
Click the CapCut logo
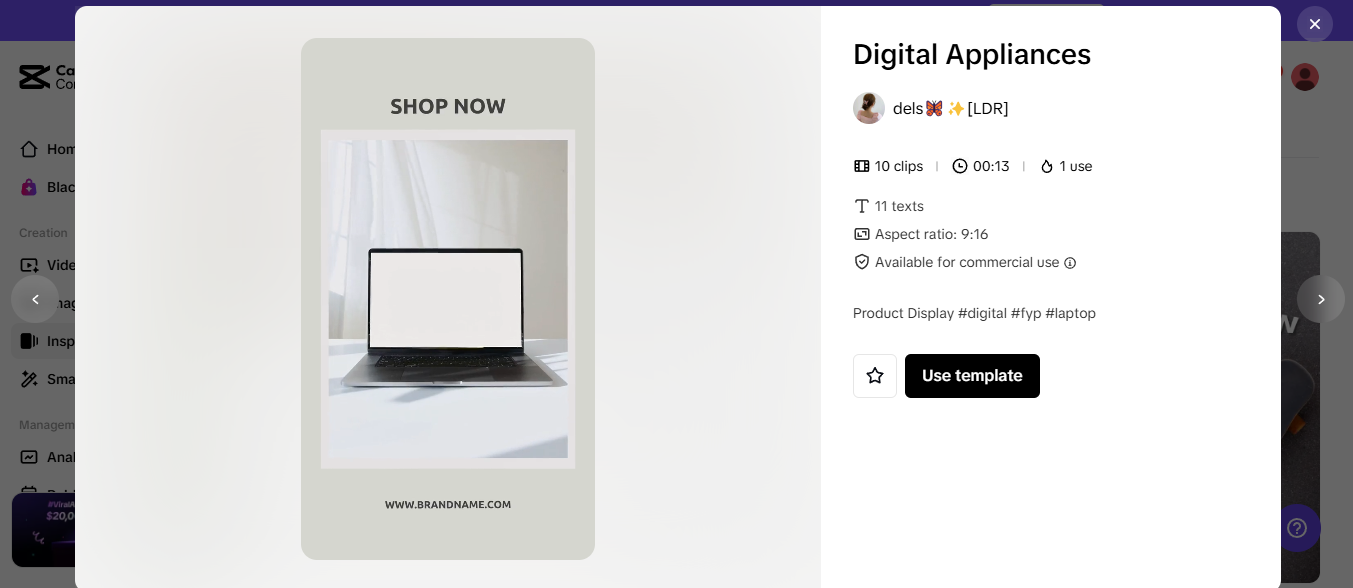tap(34, 77)
